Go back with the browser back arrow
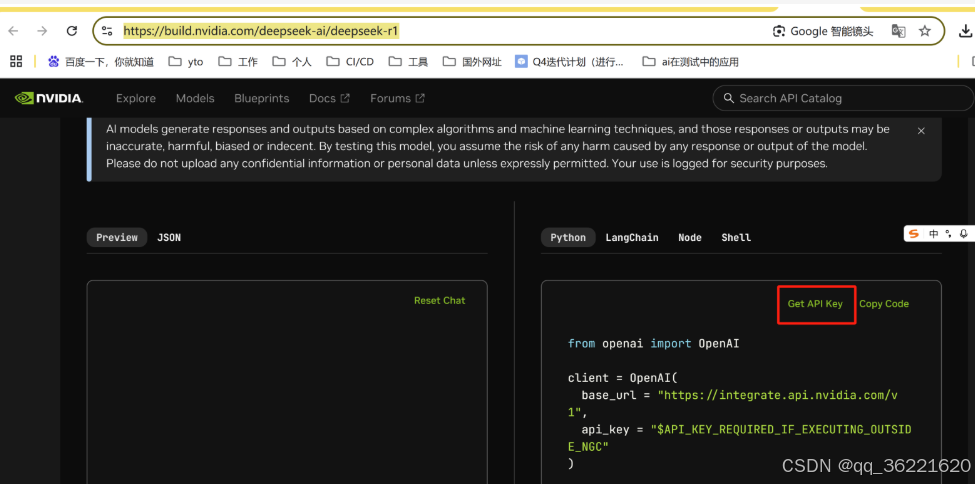 [x=14, y=31]
